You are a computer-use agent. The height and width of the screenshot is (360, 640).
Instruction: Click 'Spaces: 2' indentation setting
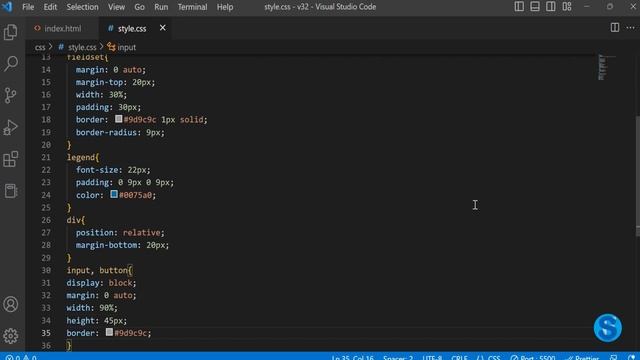pos(398,357)
